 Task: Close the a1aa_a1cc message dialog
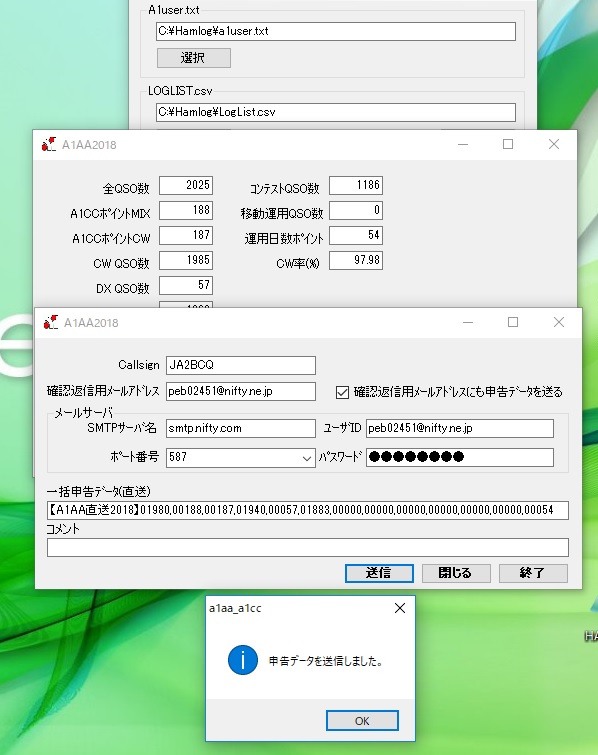click(400, 608)
